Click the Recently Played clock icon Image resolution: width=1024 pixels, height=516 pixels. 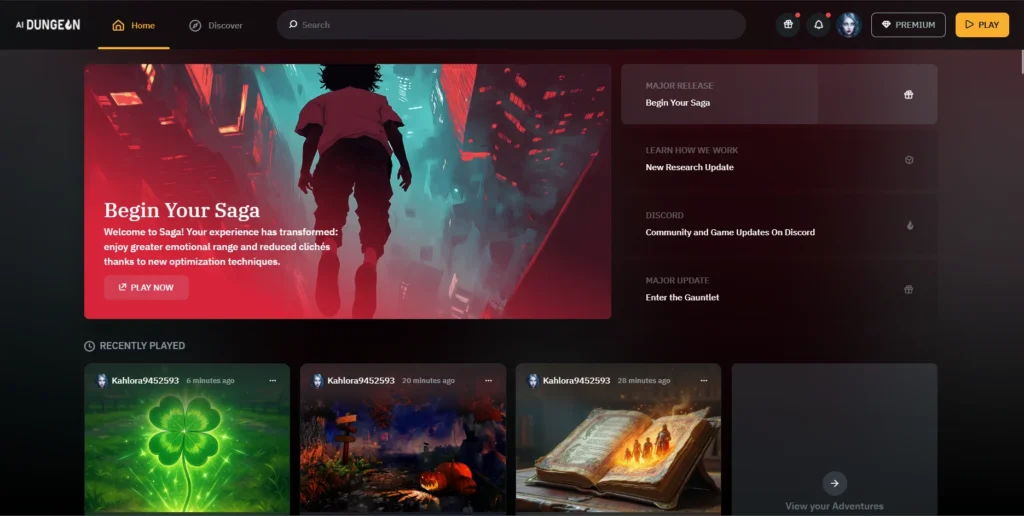click(x=89, y=346)
